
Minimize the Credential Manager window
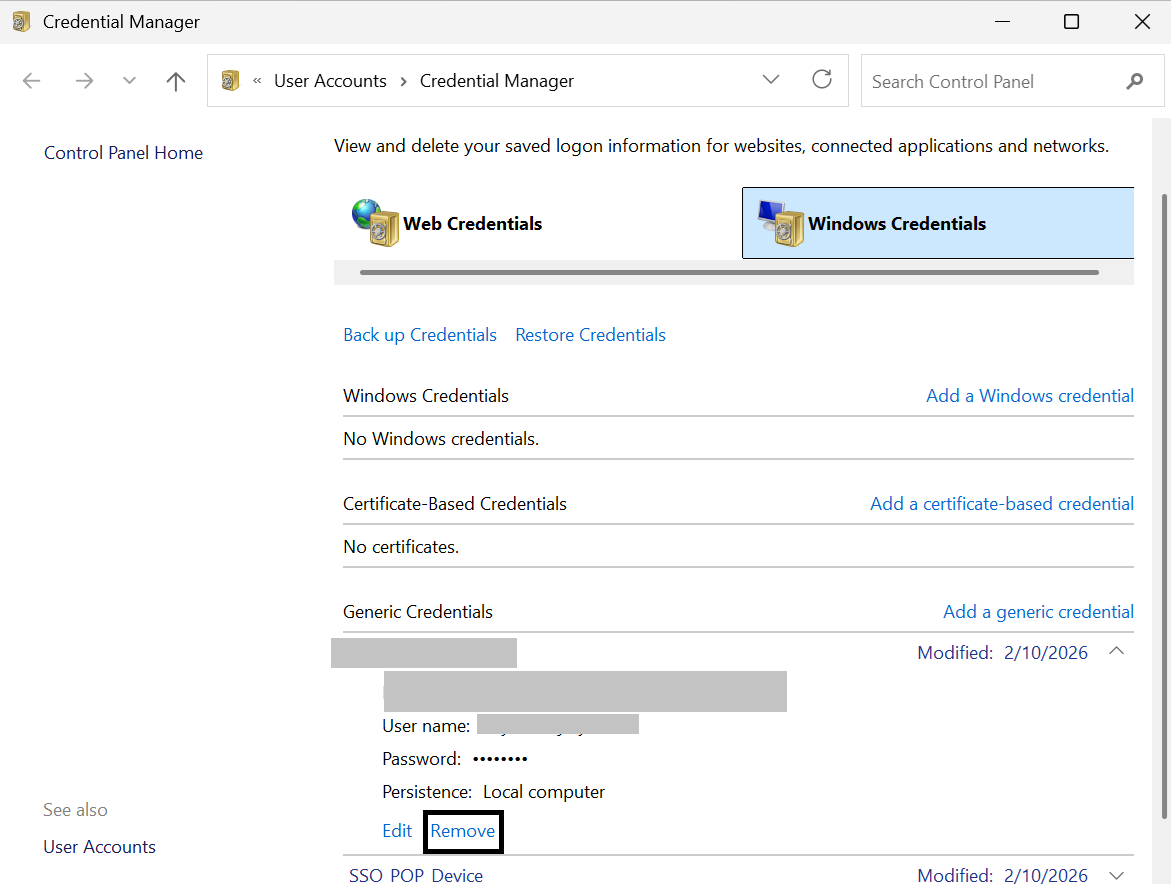1002,22
